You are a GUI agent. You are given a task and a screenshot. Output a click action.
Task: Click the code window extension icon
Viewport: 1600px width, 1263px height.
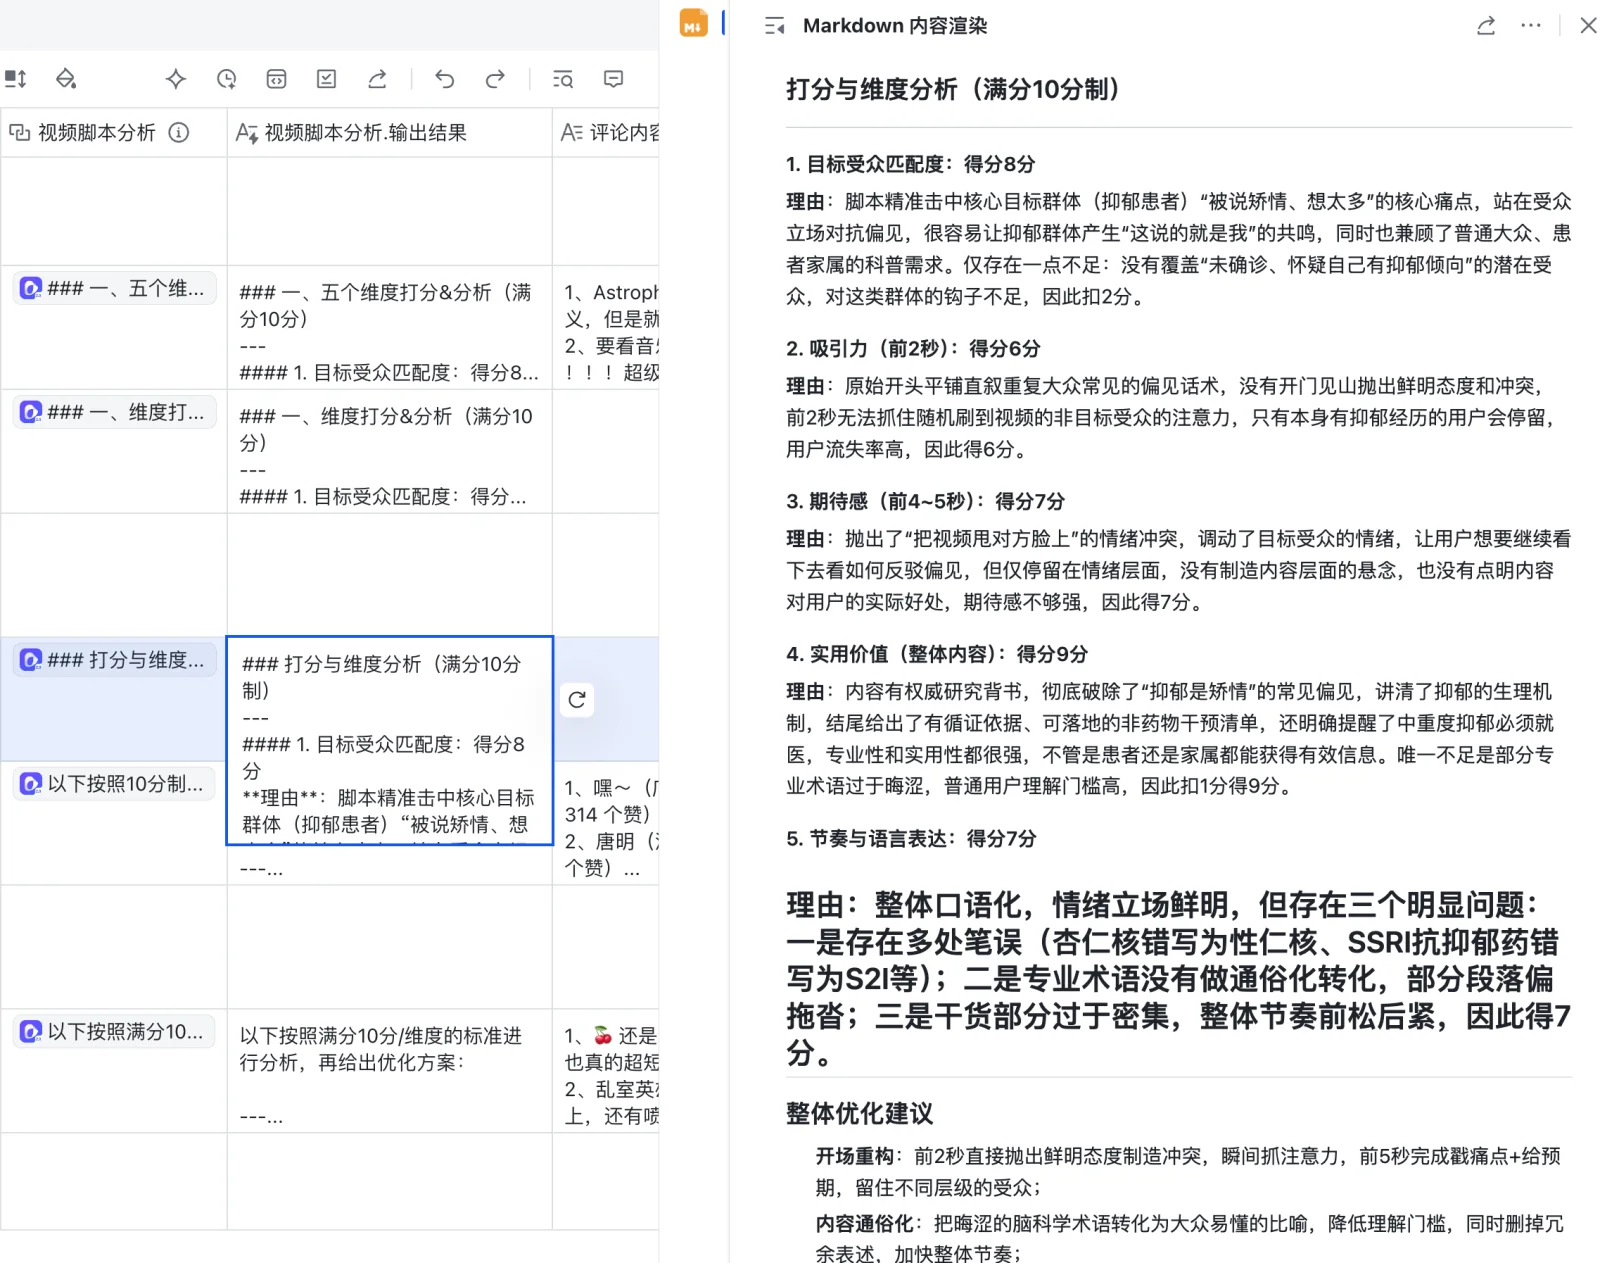(x=277, y=79)
